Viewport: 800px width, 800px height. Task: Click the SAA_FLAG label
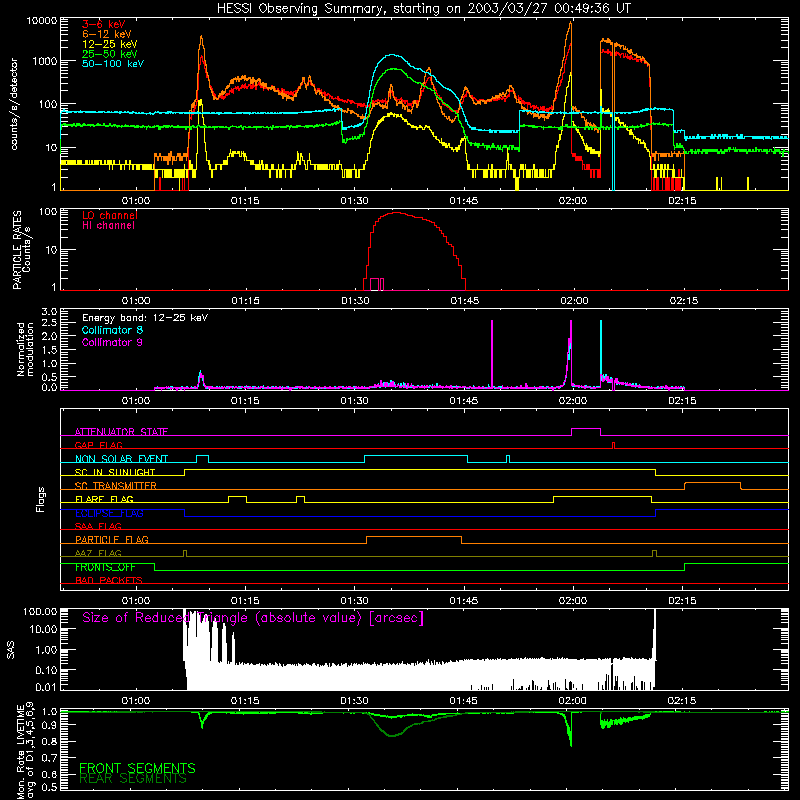(x=98, y=526)
